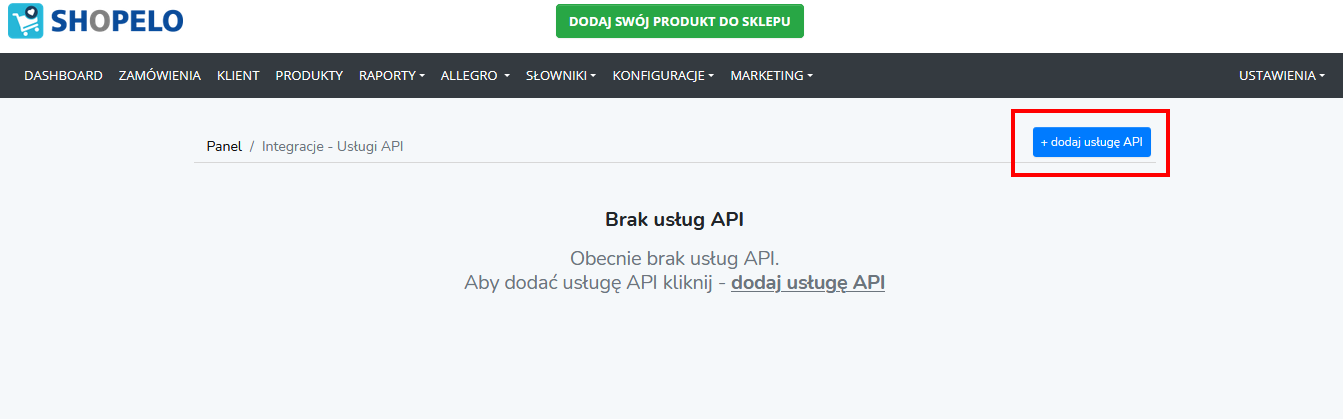
Task: Open the DASHBOARD menu item
Action: point(63,75)
